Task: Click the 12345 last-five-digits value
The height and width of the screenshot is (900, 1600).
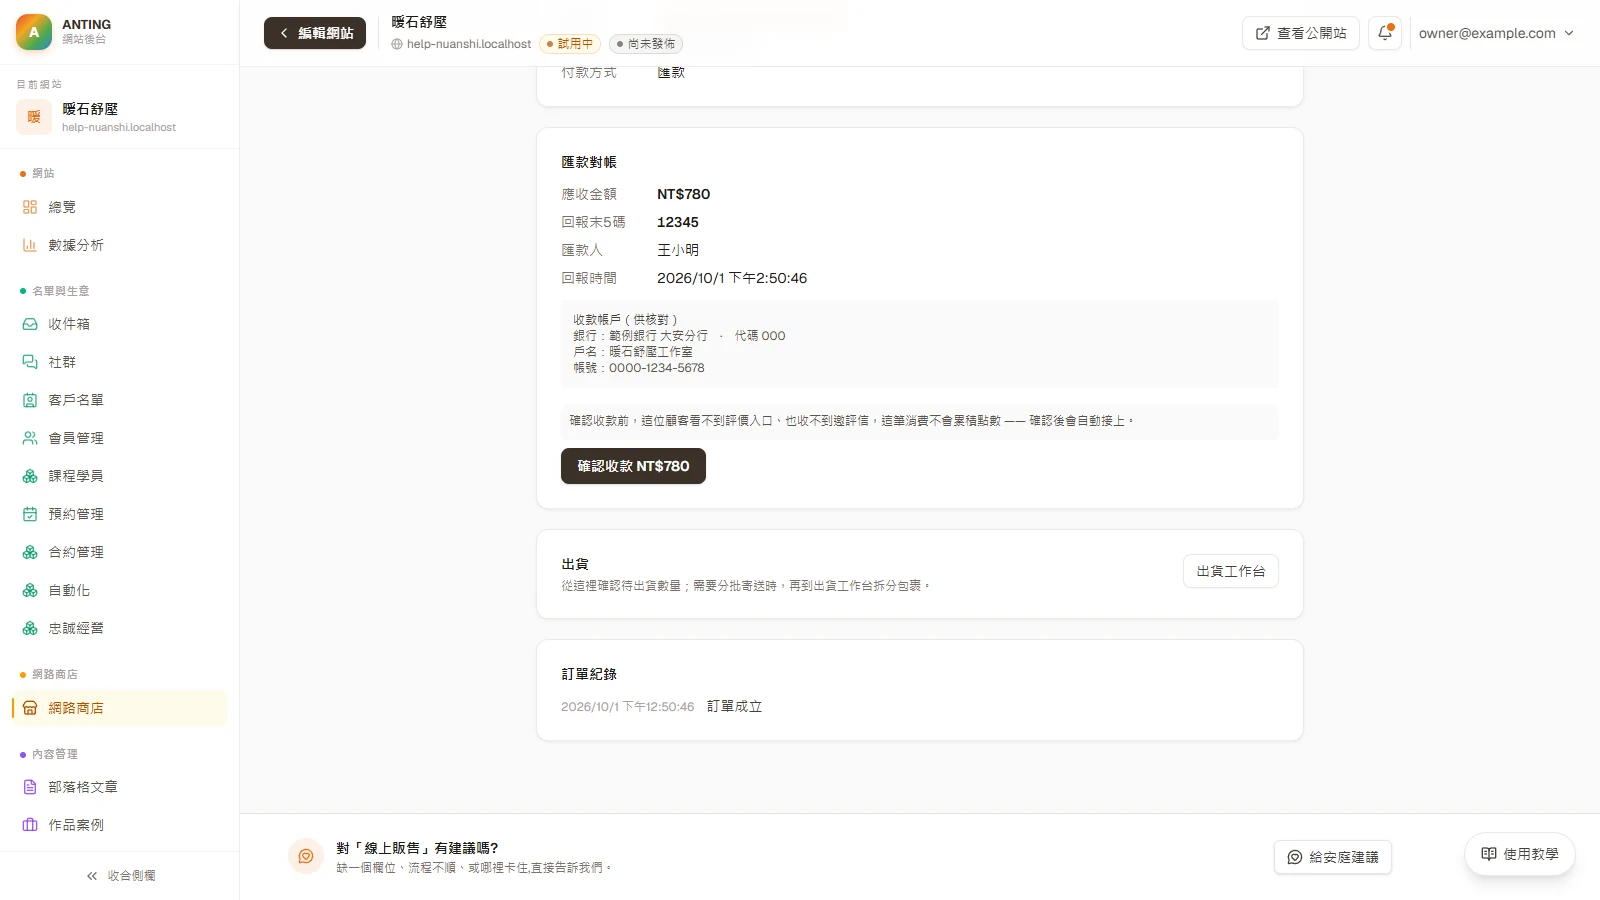Action: coord(678,222)
